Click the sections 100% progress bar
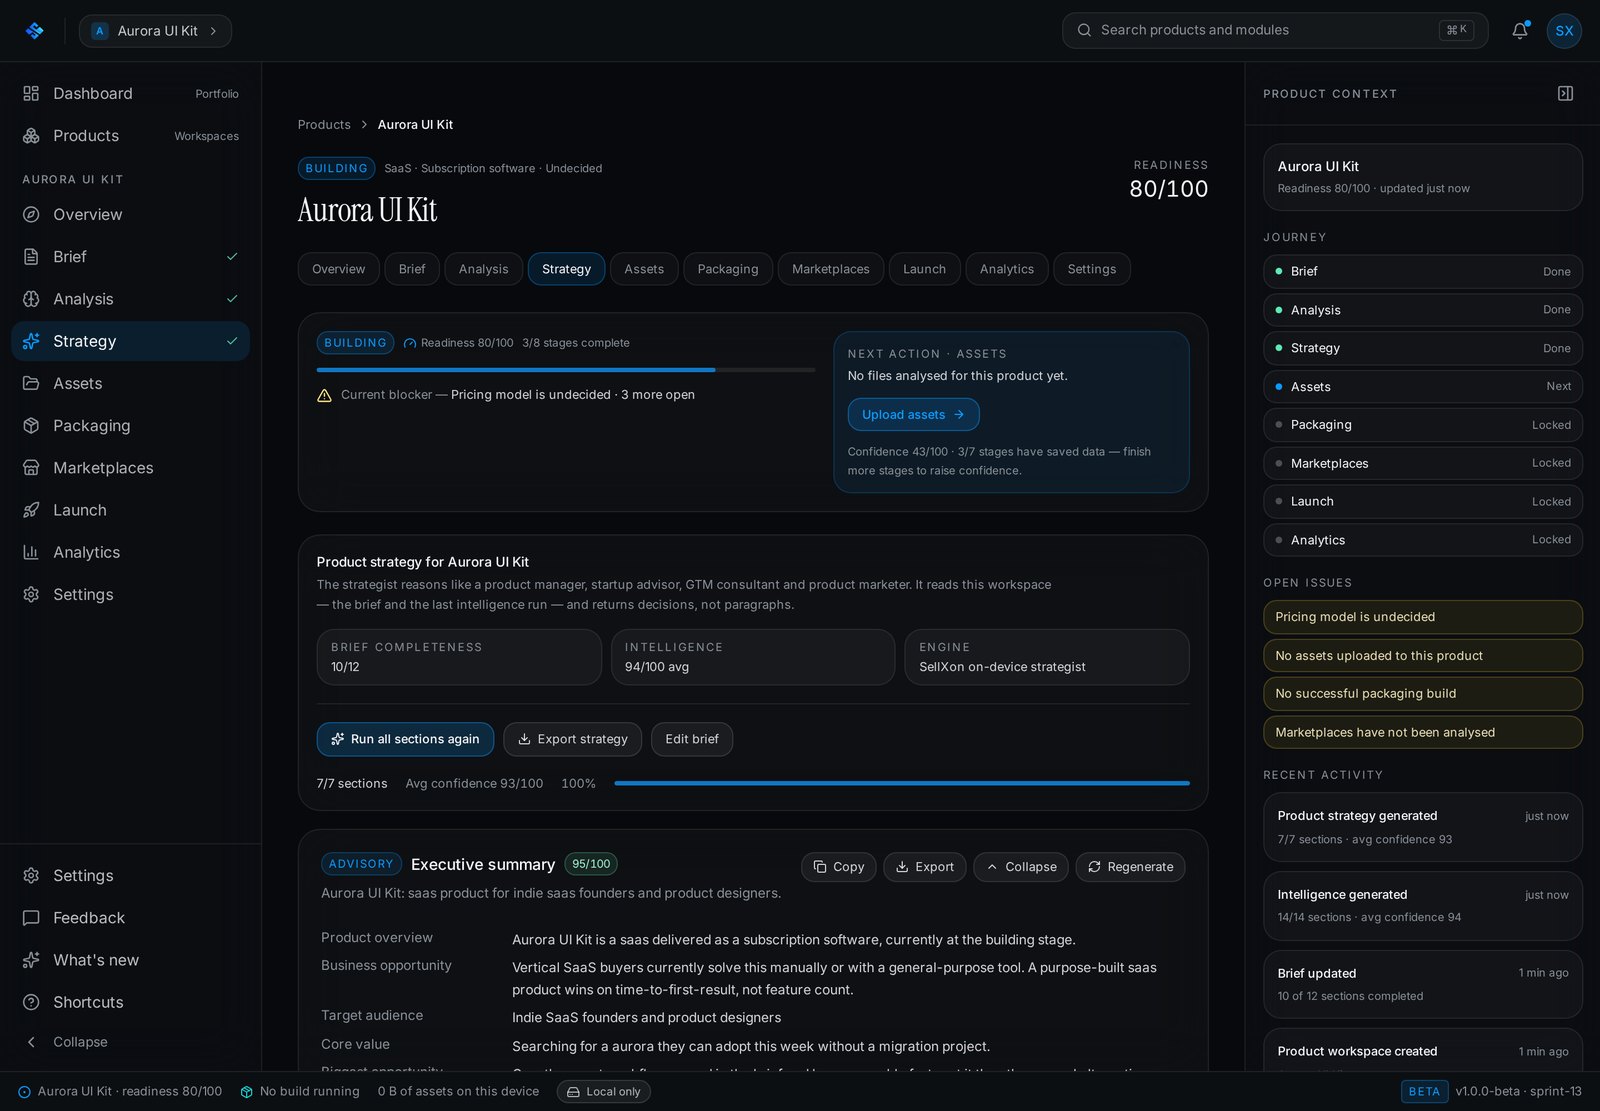 902,783
